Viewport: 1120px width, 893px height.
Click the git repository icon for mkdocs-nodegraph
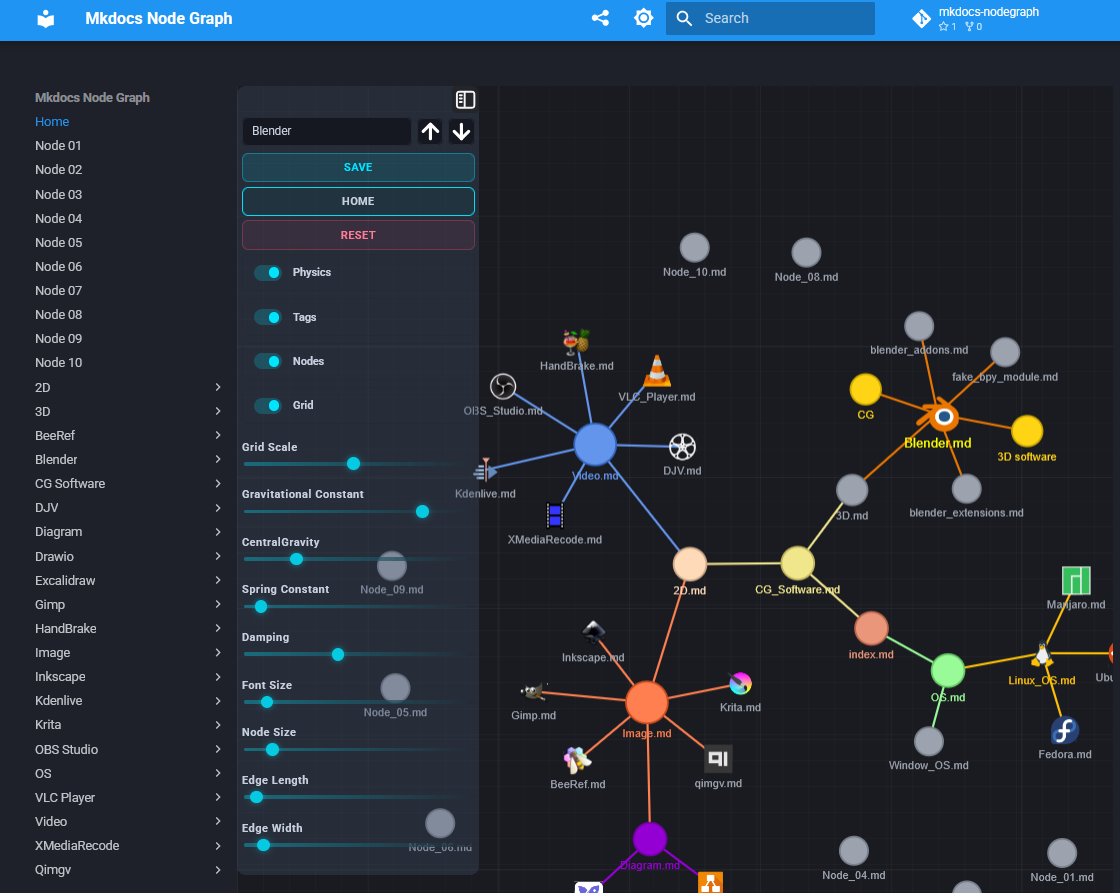(921, 19)
